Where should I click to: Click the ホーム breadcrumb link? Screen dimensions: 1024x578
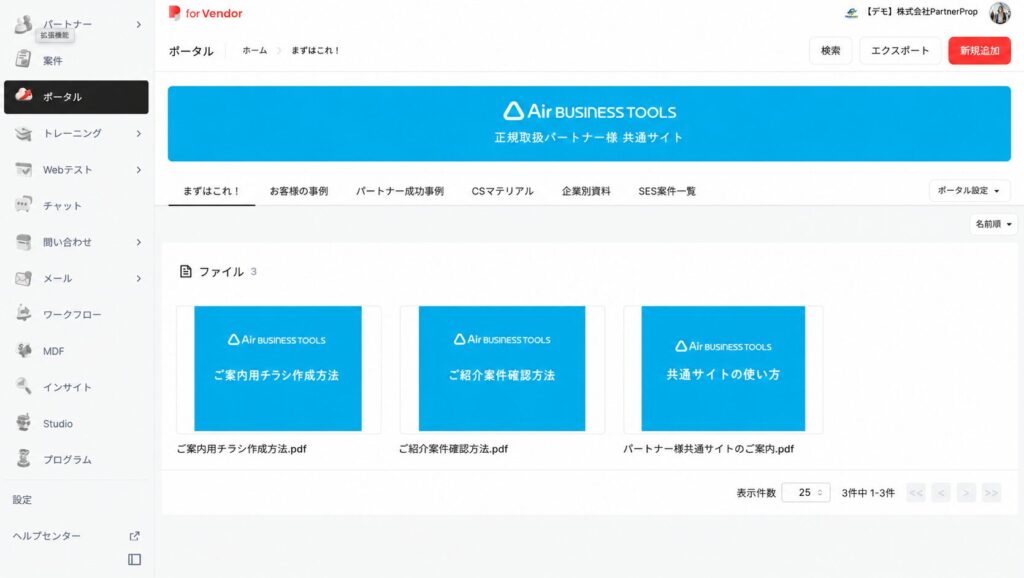coord(255,50)
